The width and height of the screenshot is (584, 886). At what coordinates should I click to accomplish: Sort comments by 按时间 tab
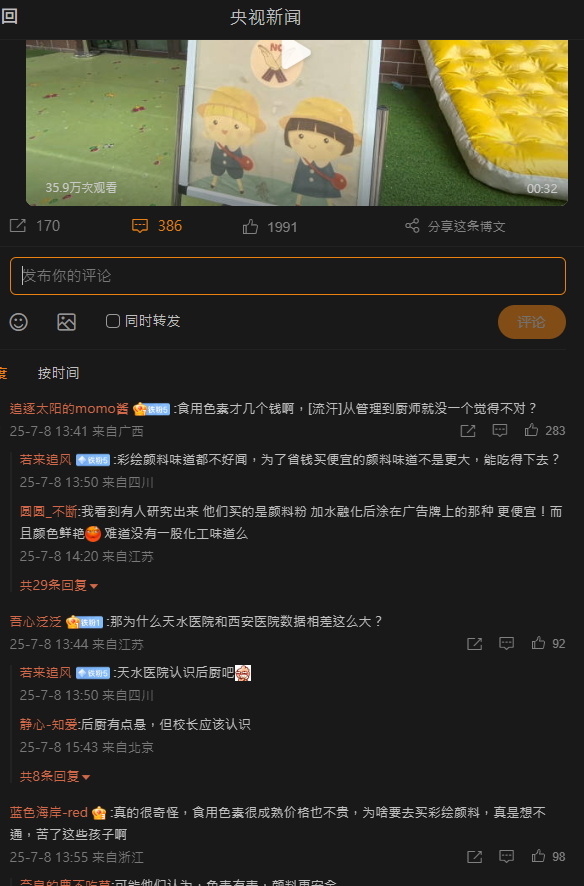point(58,373)
